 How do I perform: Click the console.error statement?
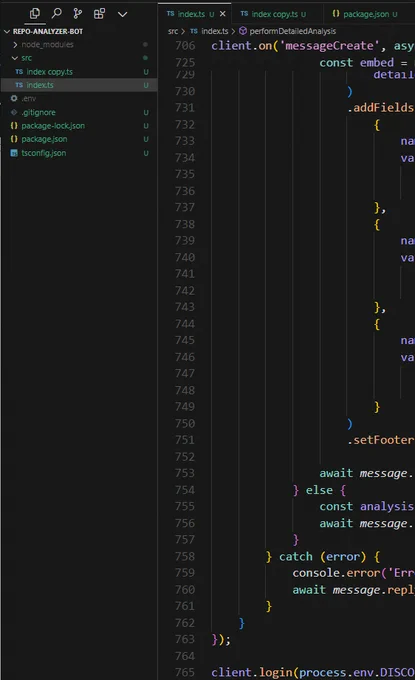(x=353, y=573)
